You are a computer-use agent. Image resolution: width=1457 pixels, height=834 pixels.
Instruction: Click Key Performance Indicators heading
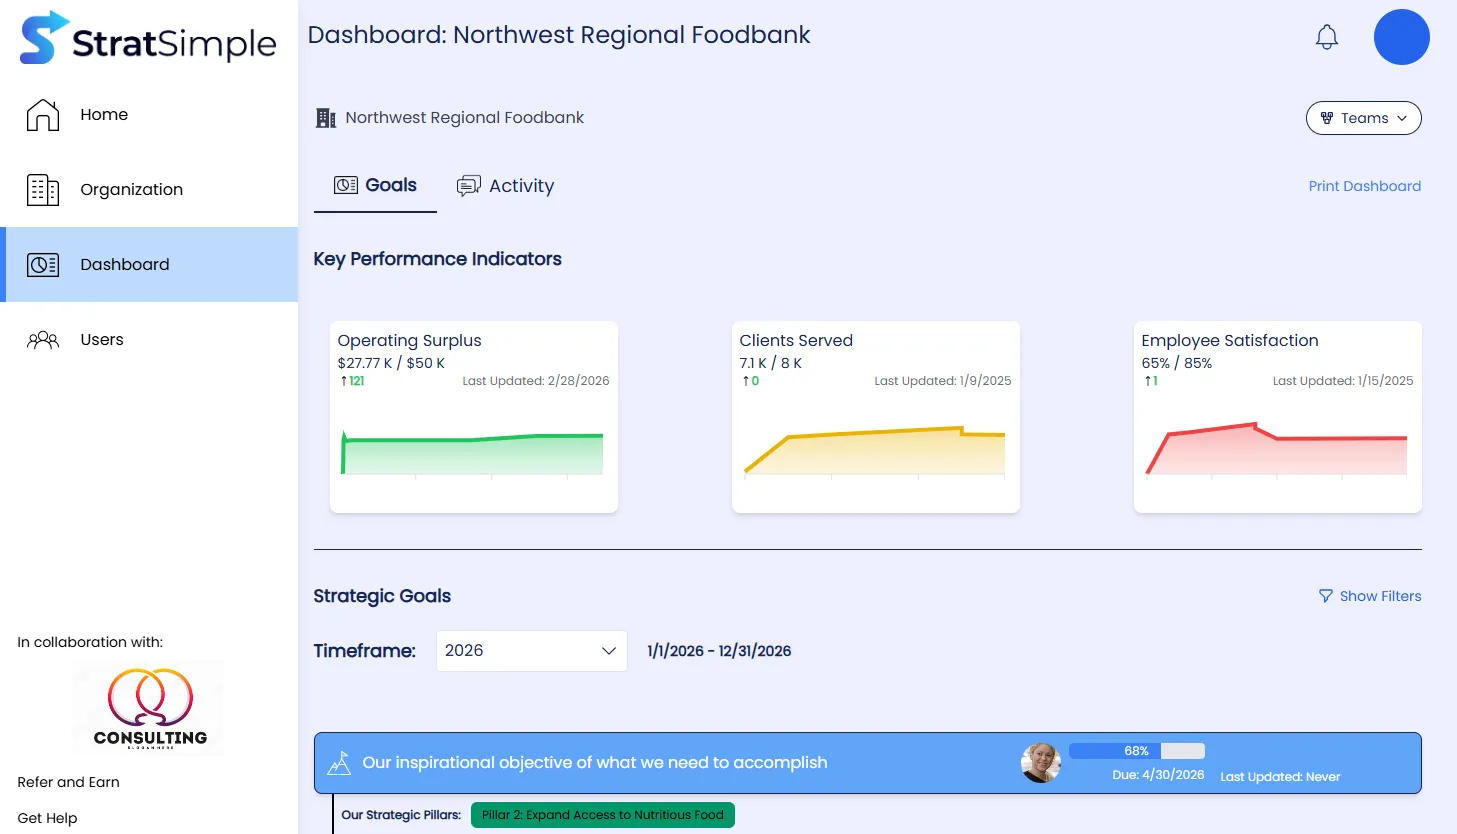click(437, 259)
